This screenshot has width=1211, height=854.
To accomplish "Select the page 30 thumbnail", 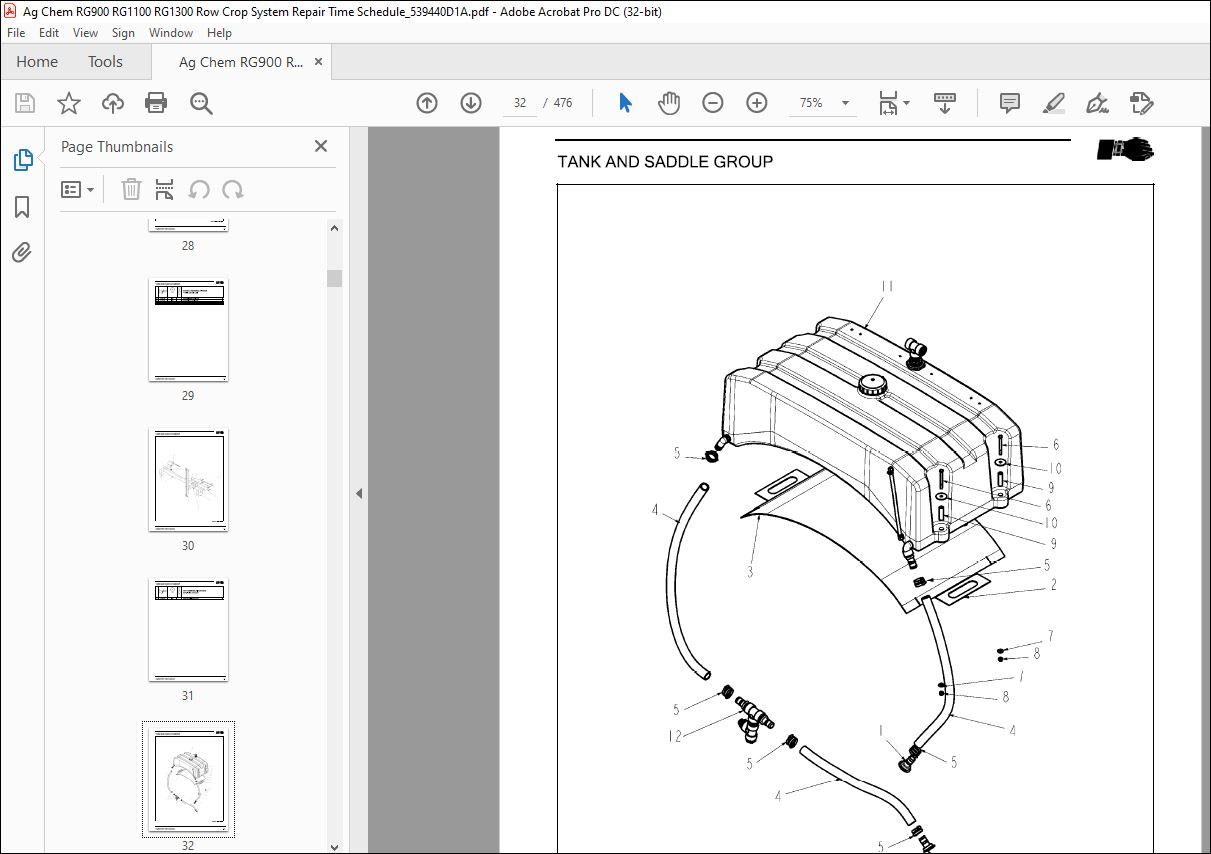I will [x=188, y=480].
